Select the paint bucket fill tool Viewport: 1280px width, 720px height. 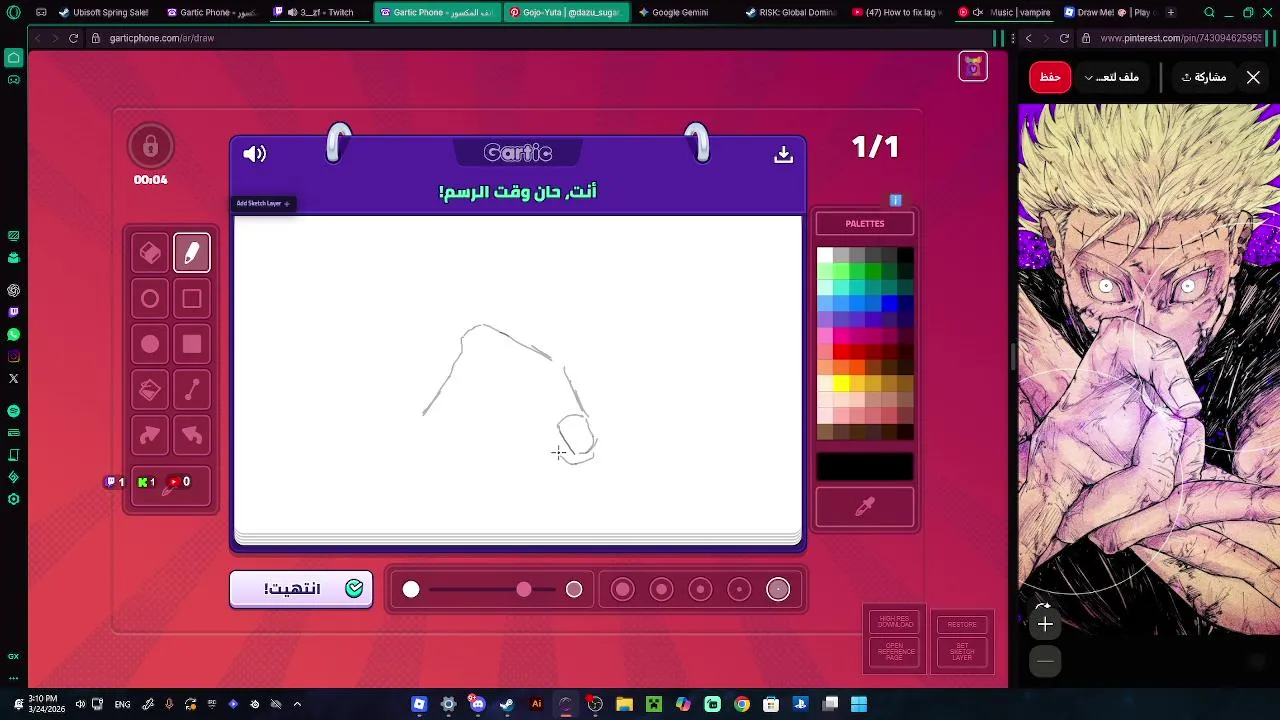coord(150,390)
